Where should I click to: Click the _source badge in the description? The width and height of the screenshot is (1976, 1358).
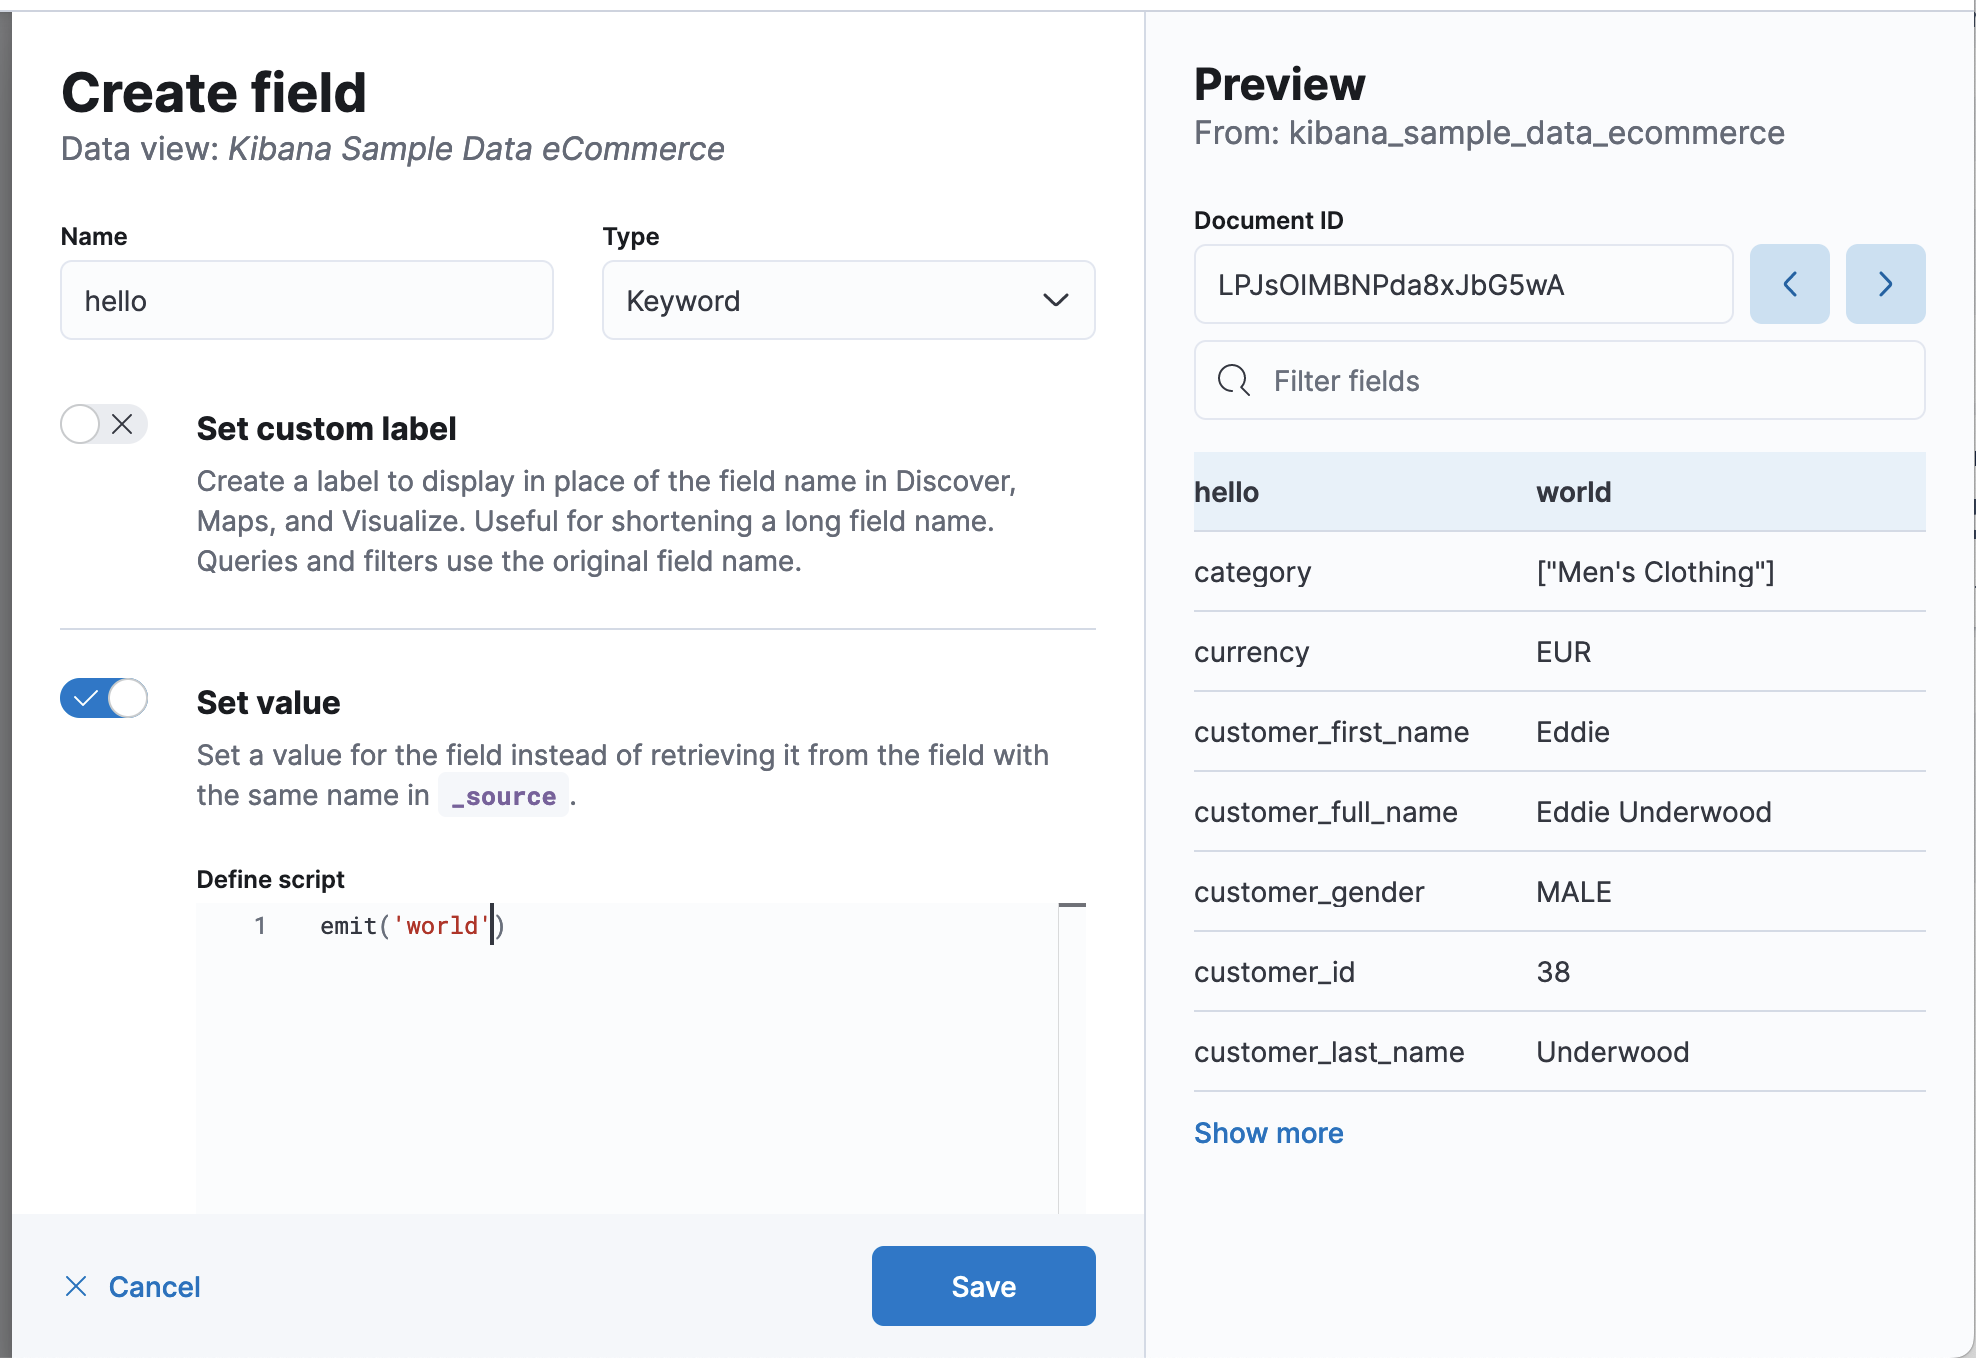[503, 795]
